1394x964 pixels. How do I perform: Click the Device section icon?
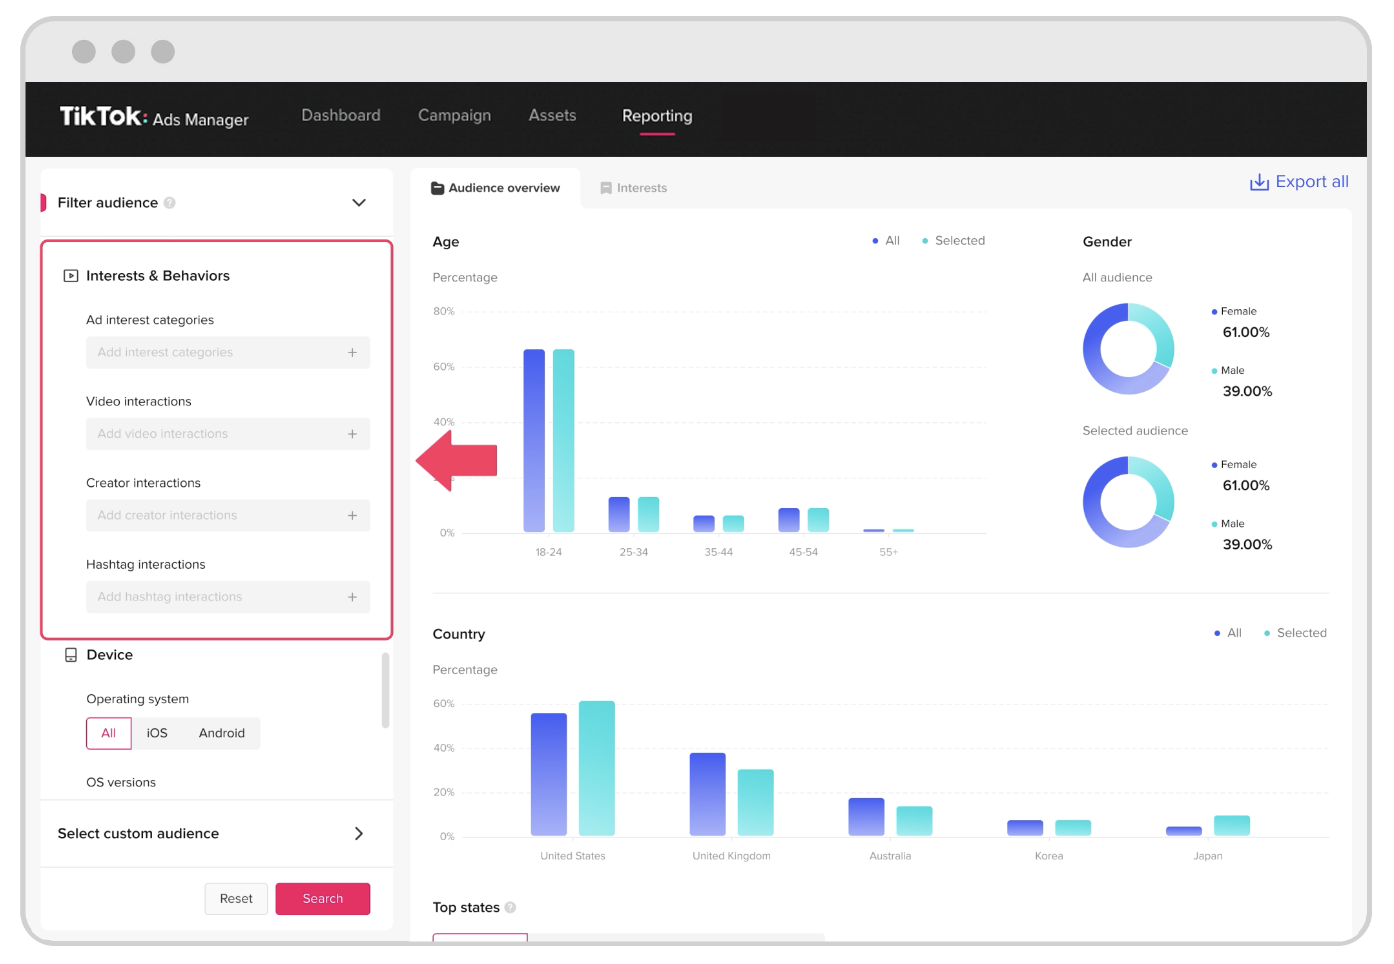pos(71,655)
